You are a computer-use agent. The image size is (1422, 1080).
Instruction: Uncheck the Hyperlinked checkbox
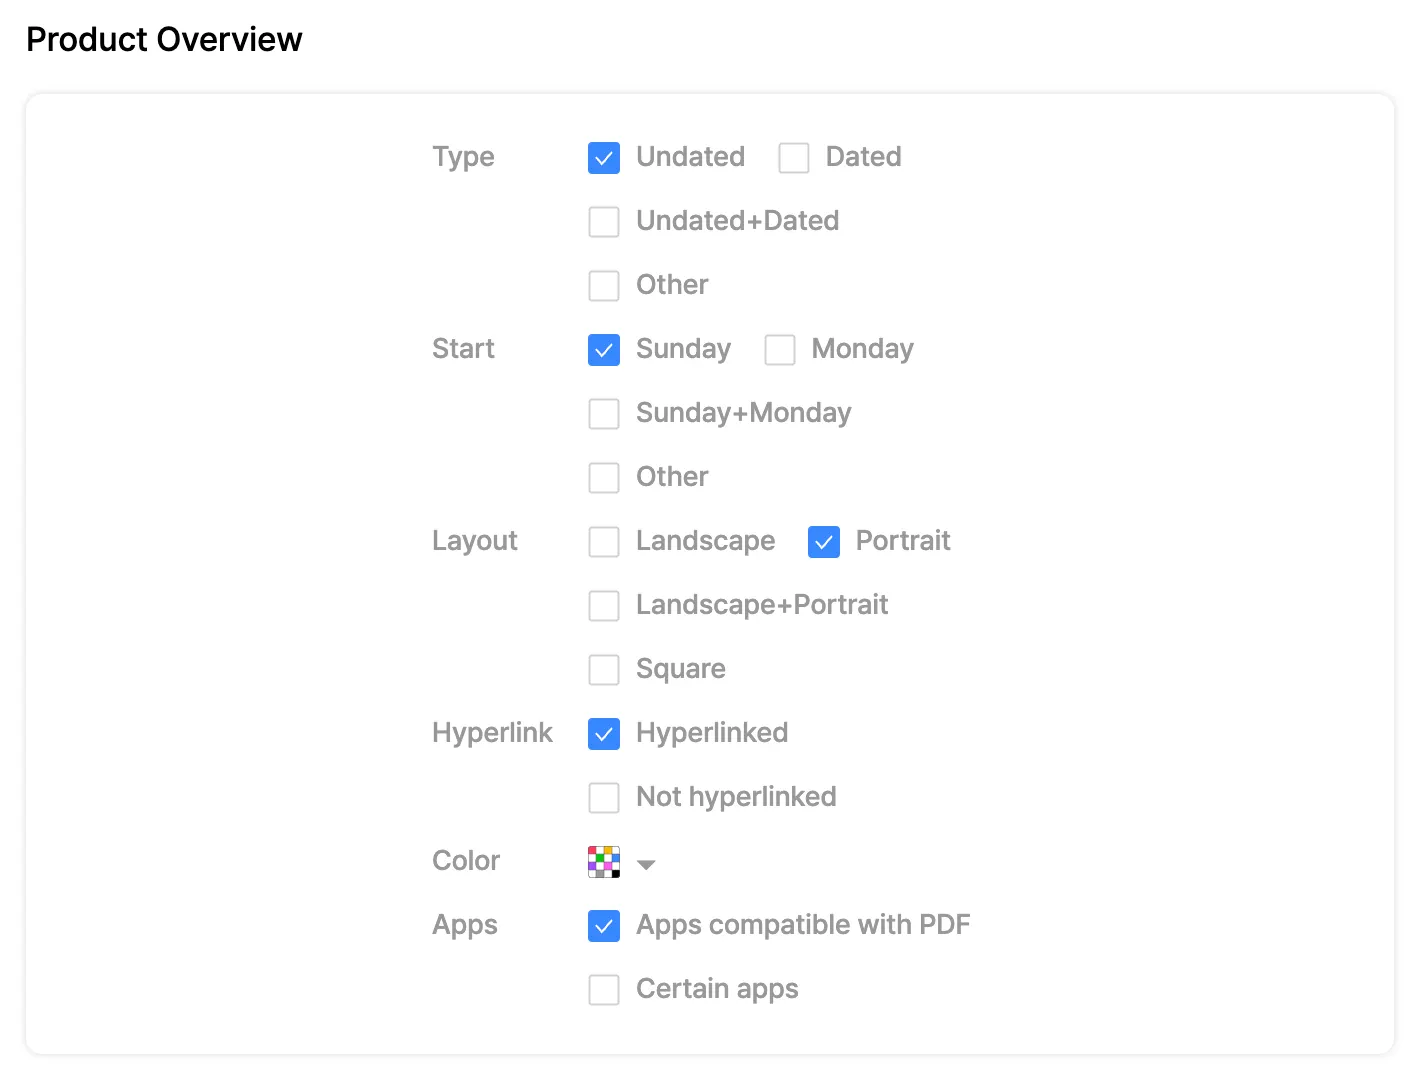604,734
